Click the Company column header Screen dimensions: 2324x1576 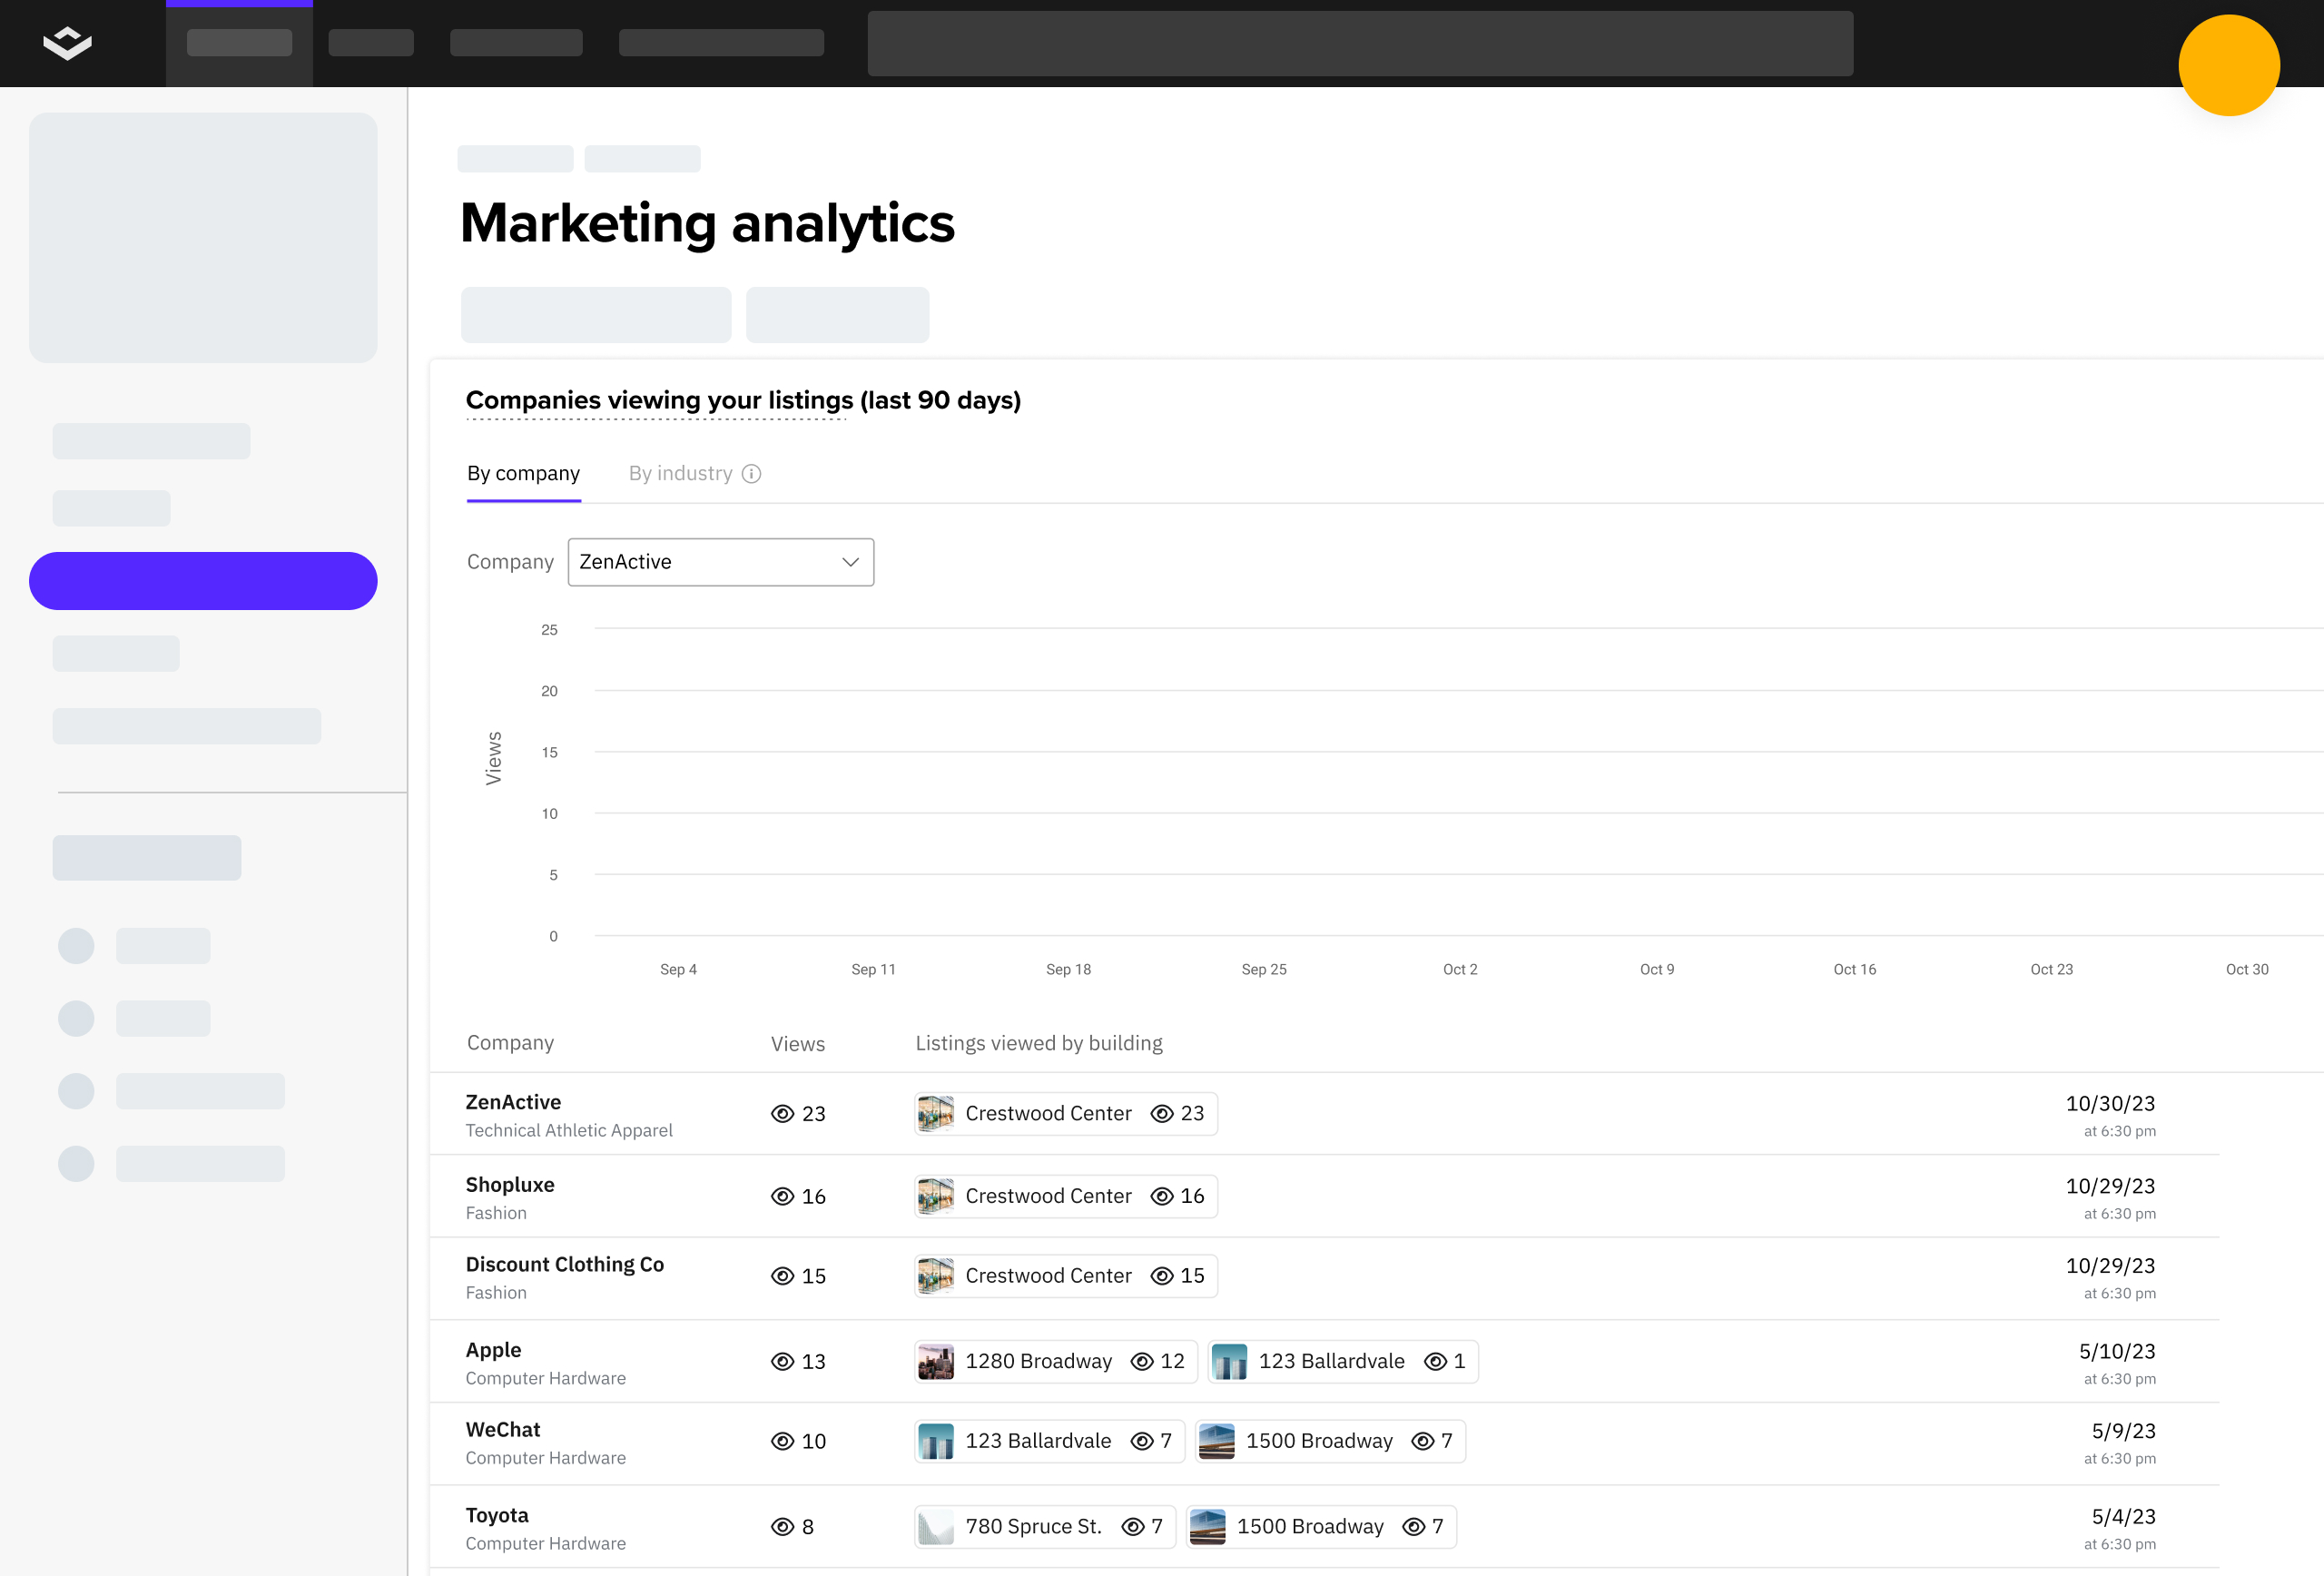pyautogui.click(x=510, y=1043)
